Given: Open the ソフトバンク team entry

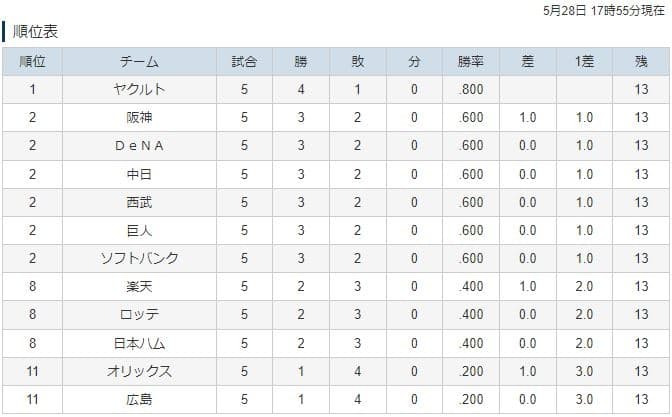Looking at the screenshot, I should pyautogui.click(x=139, y=258).
